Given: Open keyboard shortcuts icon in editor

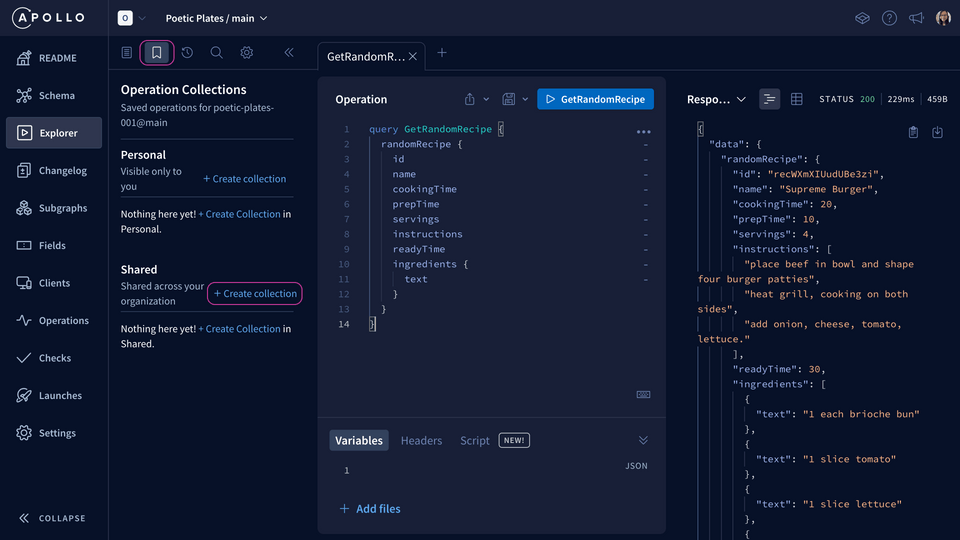Looking at the screenshot, I should coord(643,394).
